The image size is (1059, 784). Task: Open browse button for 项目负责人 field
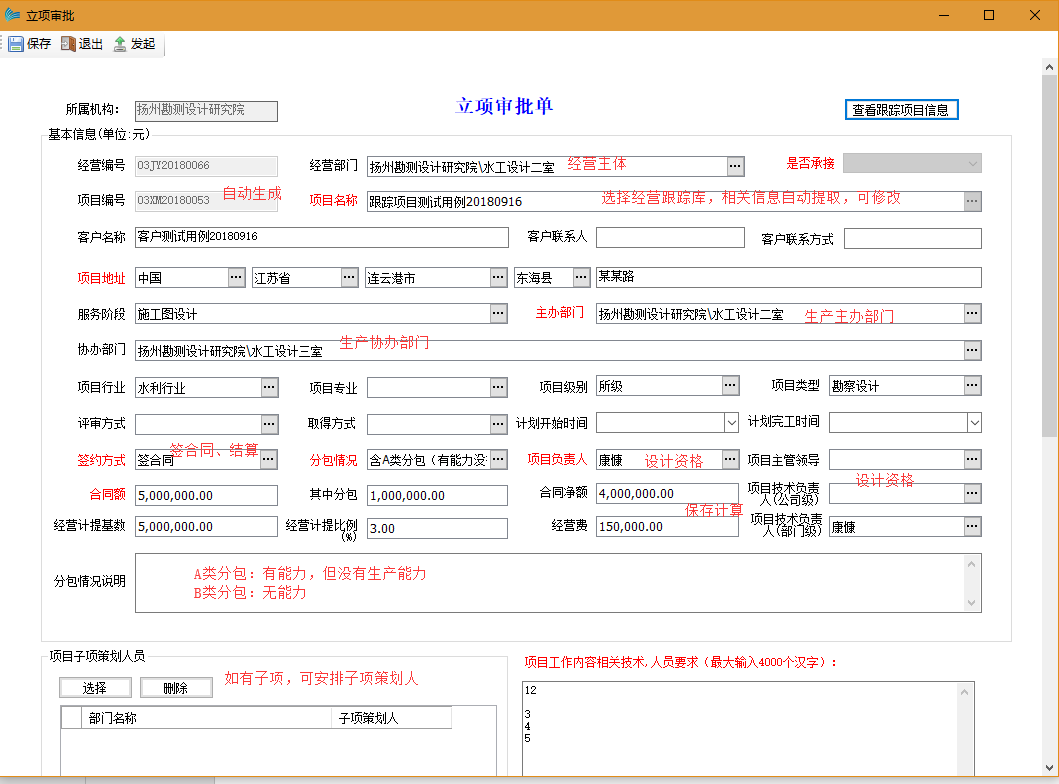coord(730,459)
